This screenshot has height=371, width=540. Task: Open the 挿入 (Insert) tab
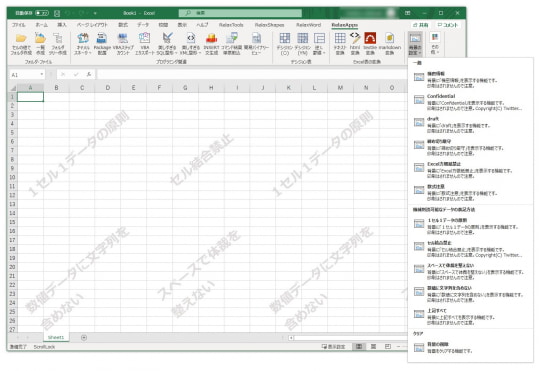pos(62,25)
